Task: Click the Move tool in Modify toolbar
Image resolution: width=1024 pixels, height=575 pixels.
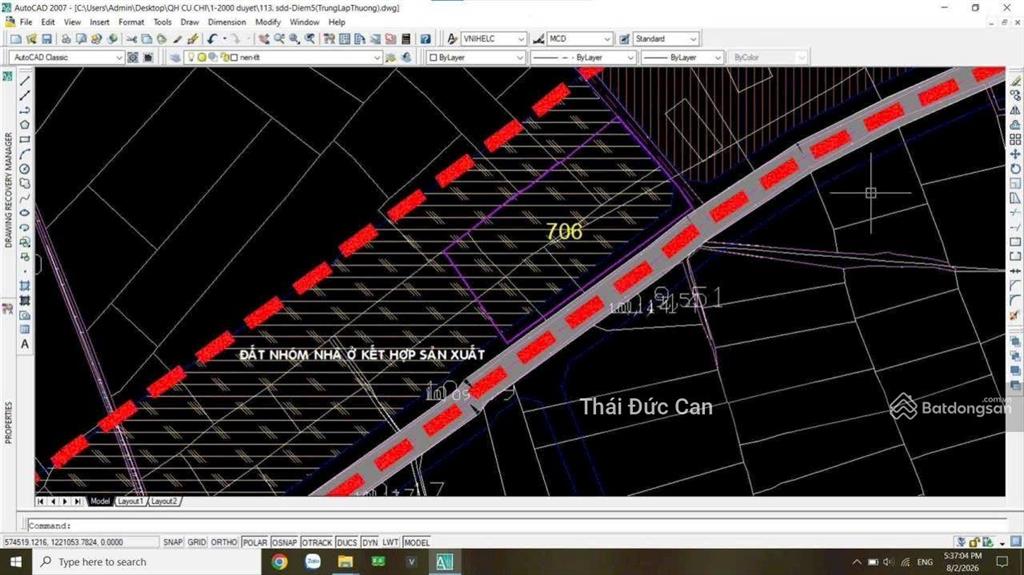Action: coord(1015,154)
